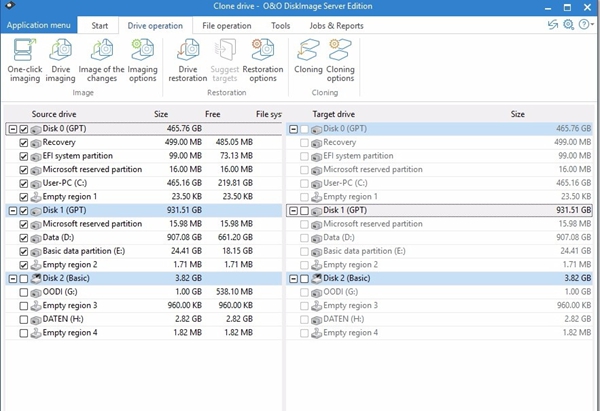Image resolution: width=600 pixels, height=411 pixels.
Task: Click the source Empty region 3 icon
Action: point(36,306)
